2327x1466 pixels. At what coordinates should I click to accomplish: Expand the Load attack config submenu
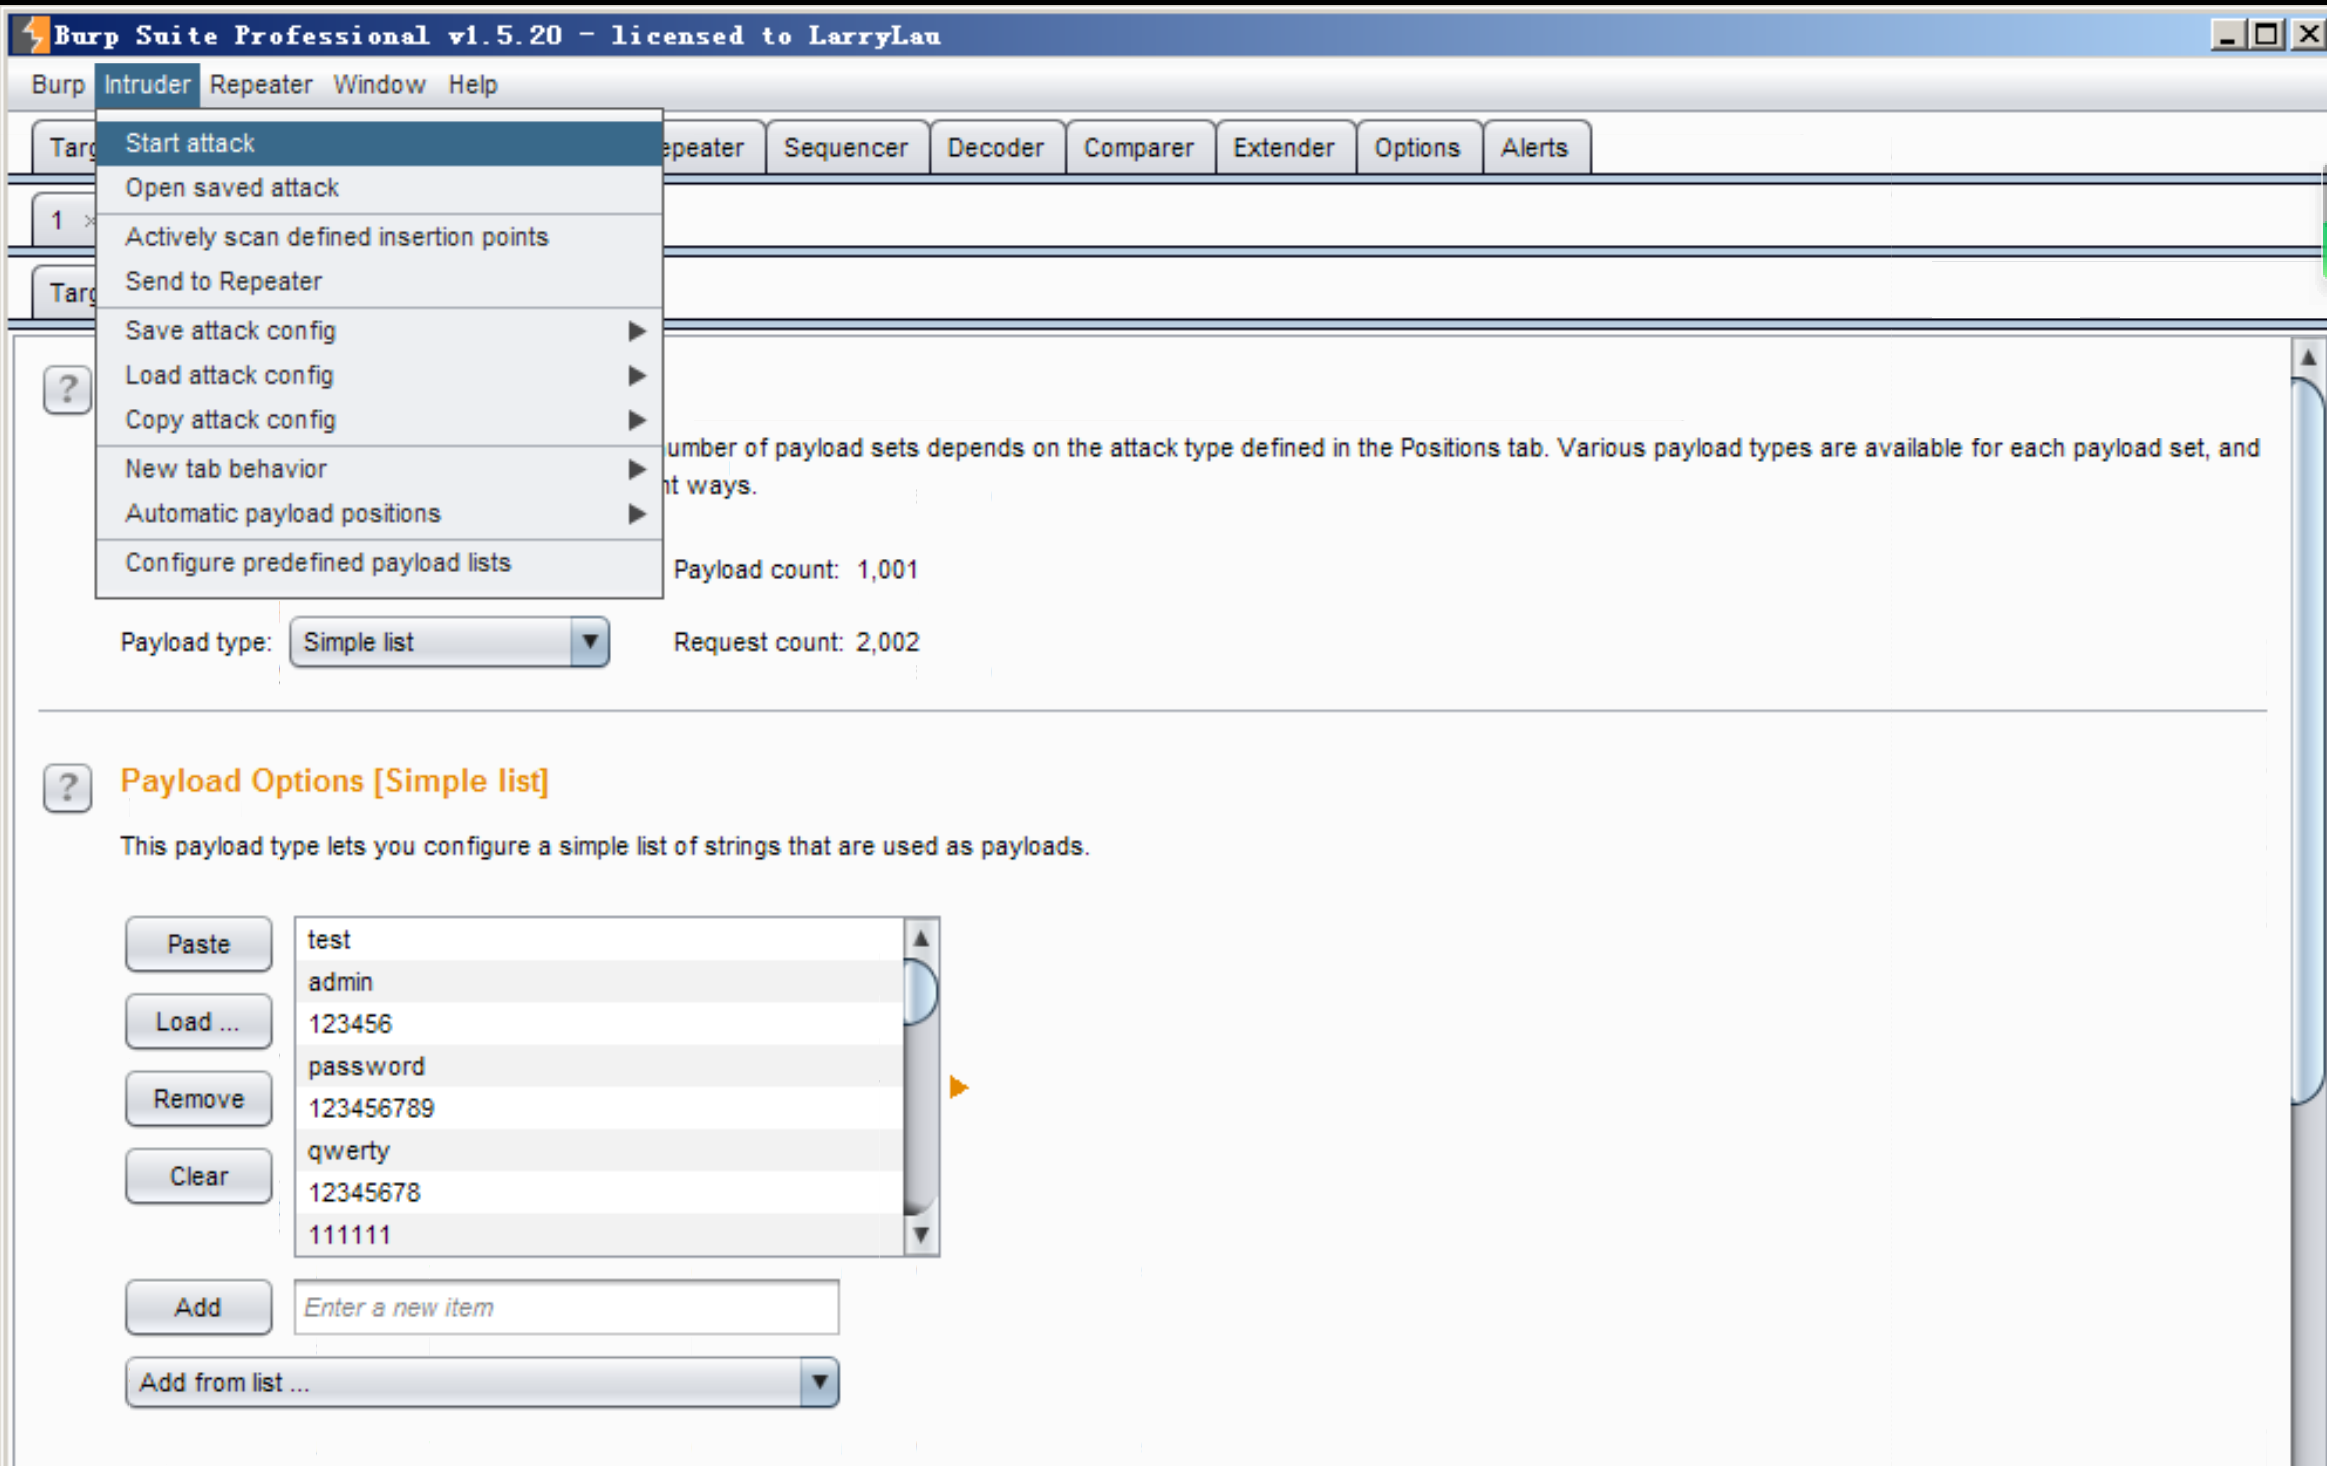pyautogui.click(x=379, y=376)
